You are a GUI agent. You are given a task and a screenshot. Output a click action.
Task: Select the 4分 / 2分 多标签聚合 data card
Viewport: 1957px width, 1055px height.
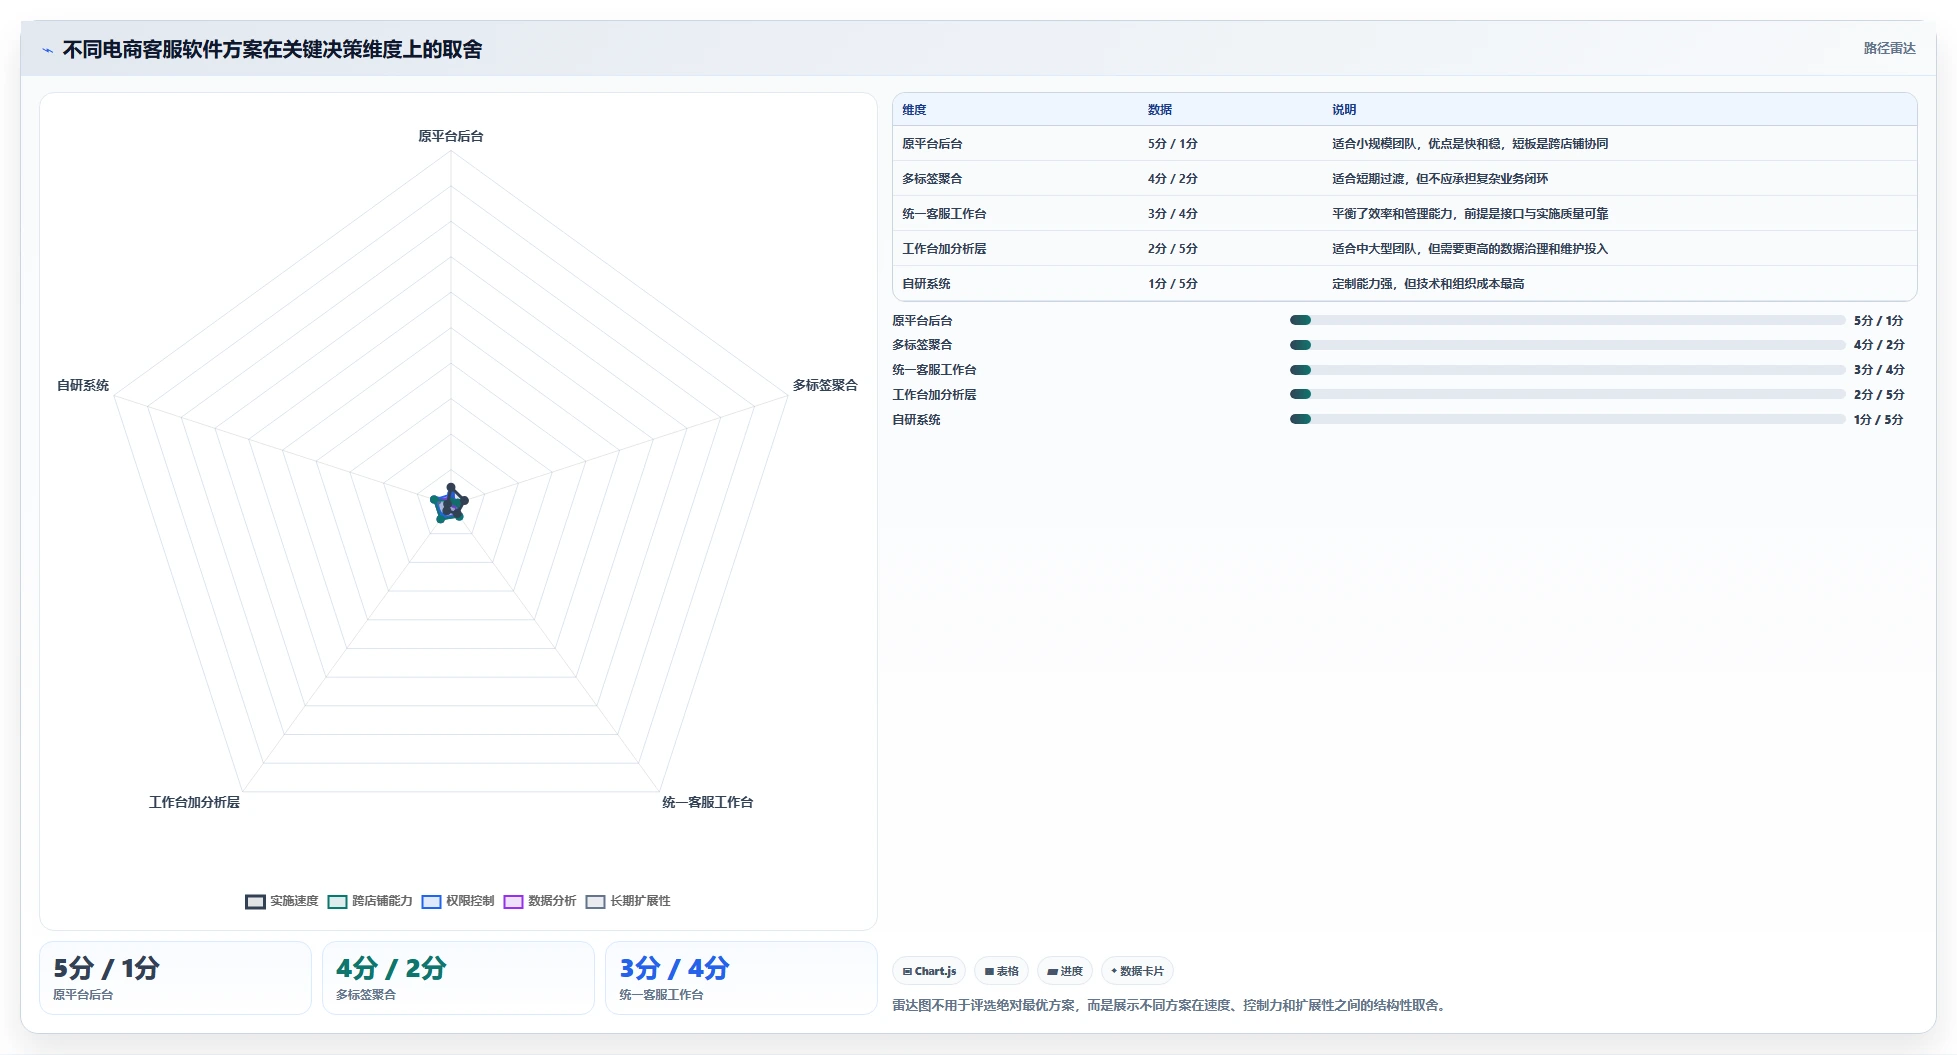[458, 978]
